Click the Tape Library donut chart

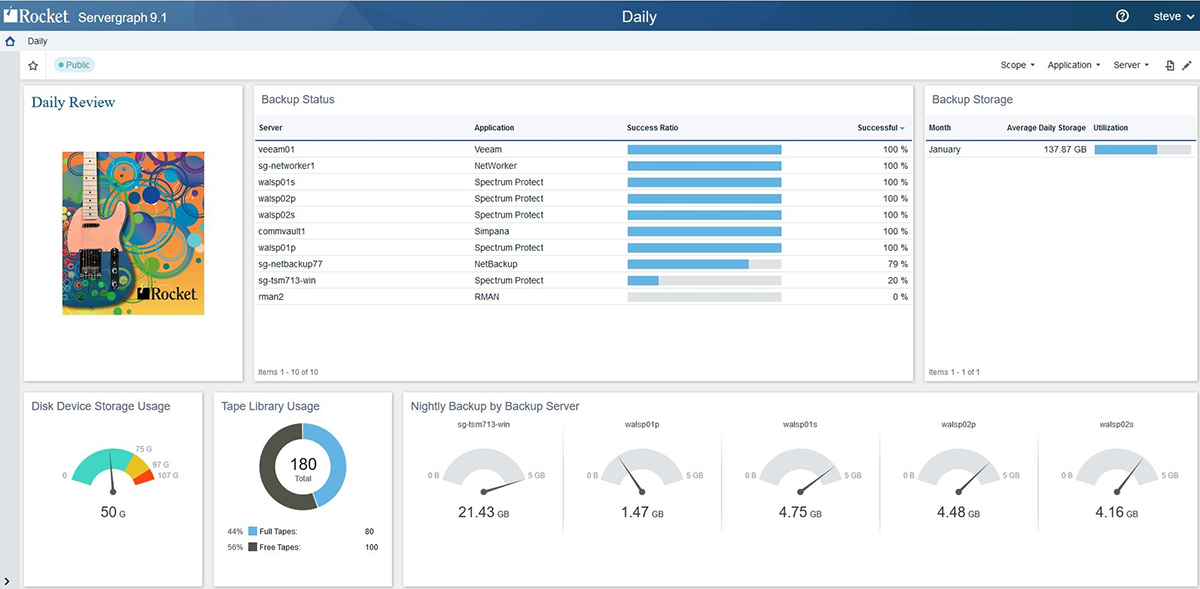[x=303, y=467]
